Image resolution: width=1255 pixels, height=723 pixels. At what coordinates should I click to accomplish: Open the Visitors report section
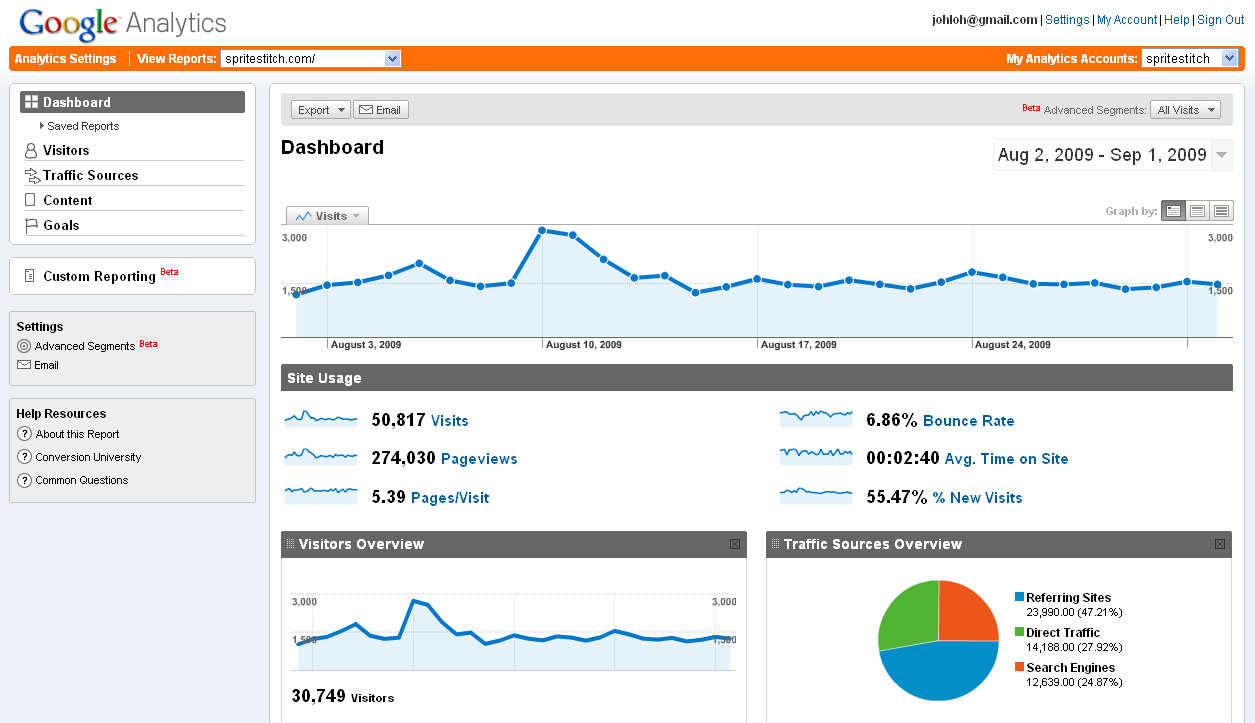(x=66, y=150)
